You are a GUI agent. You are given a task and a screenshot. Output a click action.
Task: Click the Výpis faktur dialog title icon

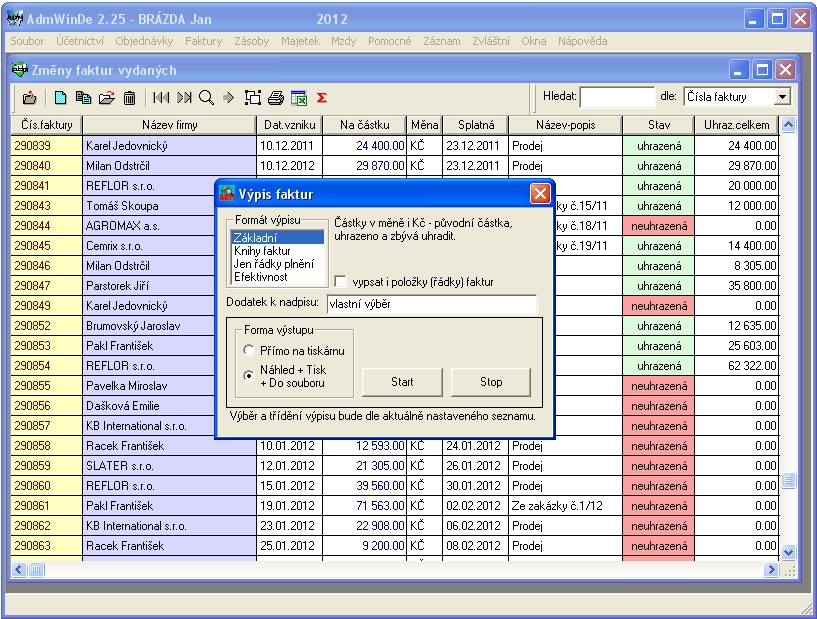[x=227, y=194]
